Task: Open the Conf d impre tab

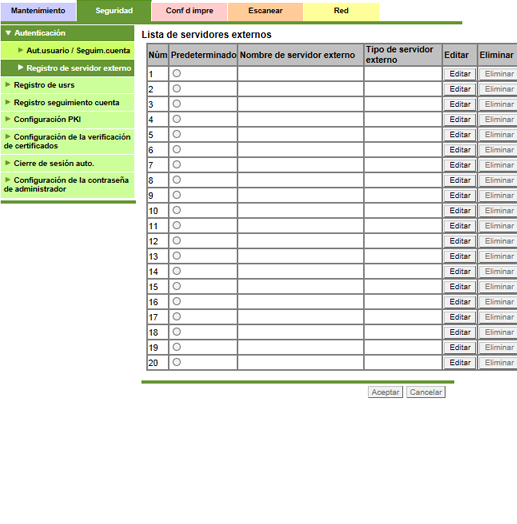Action: point(189,11)
